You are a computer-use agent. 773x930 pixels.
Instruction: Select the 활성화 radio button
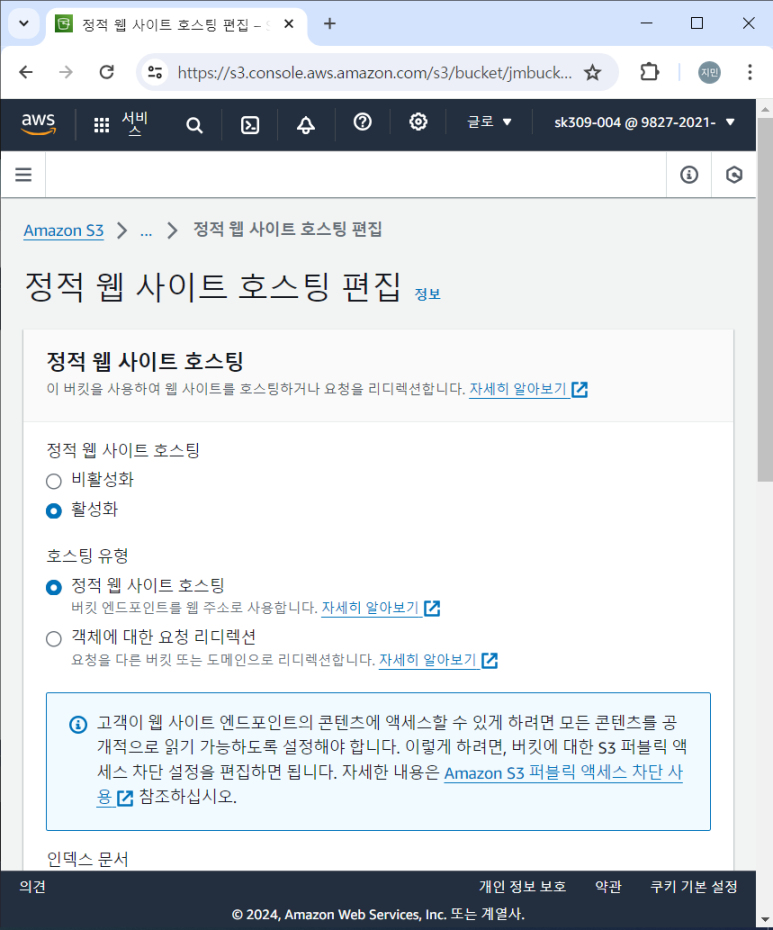click(54, 511)
